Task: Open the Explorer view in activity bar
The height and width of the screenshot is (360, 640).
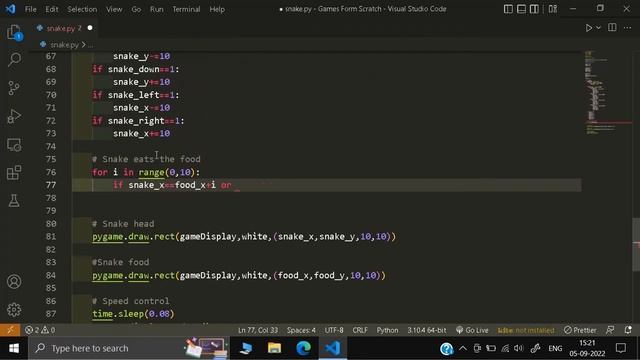Action: pos(14,32)
